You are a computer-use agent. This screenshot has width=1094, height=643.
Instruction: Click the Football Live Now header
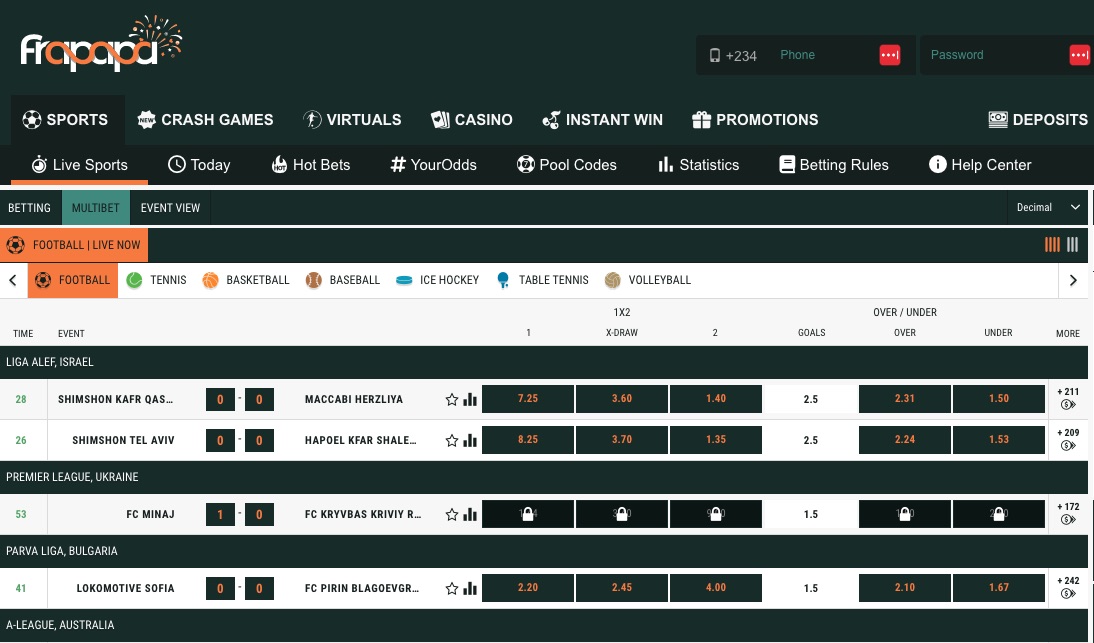pos(74,245)
